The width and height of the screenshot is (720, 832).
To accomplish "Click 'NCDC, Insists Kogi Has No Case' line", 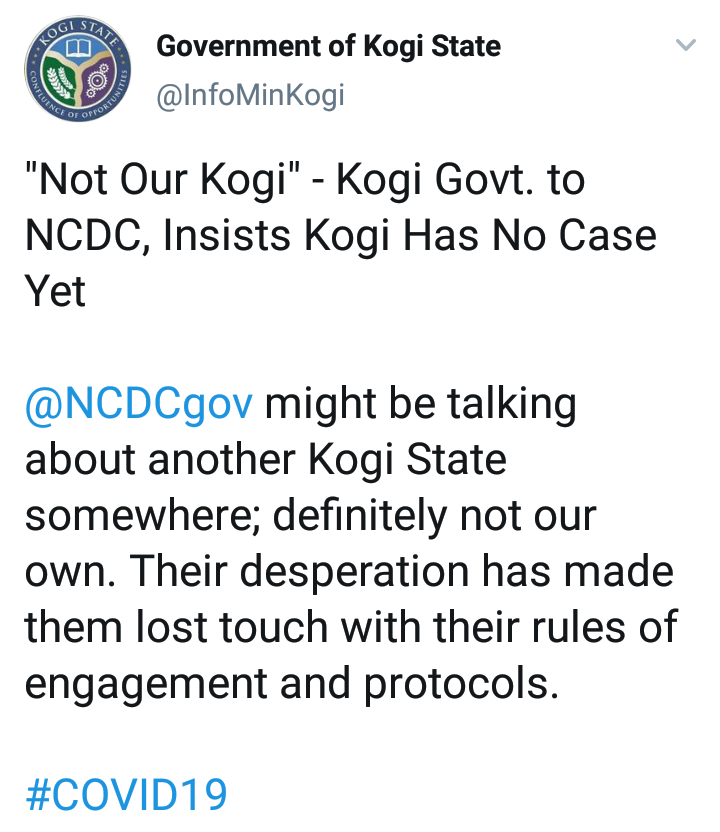I will click(340, 236).
